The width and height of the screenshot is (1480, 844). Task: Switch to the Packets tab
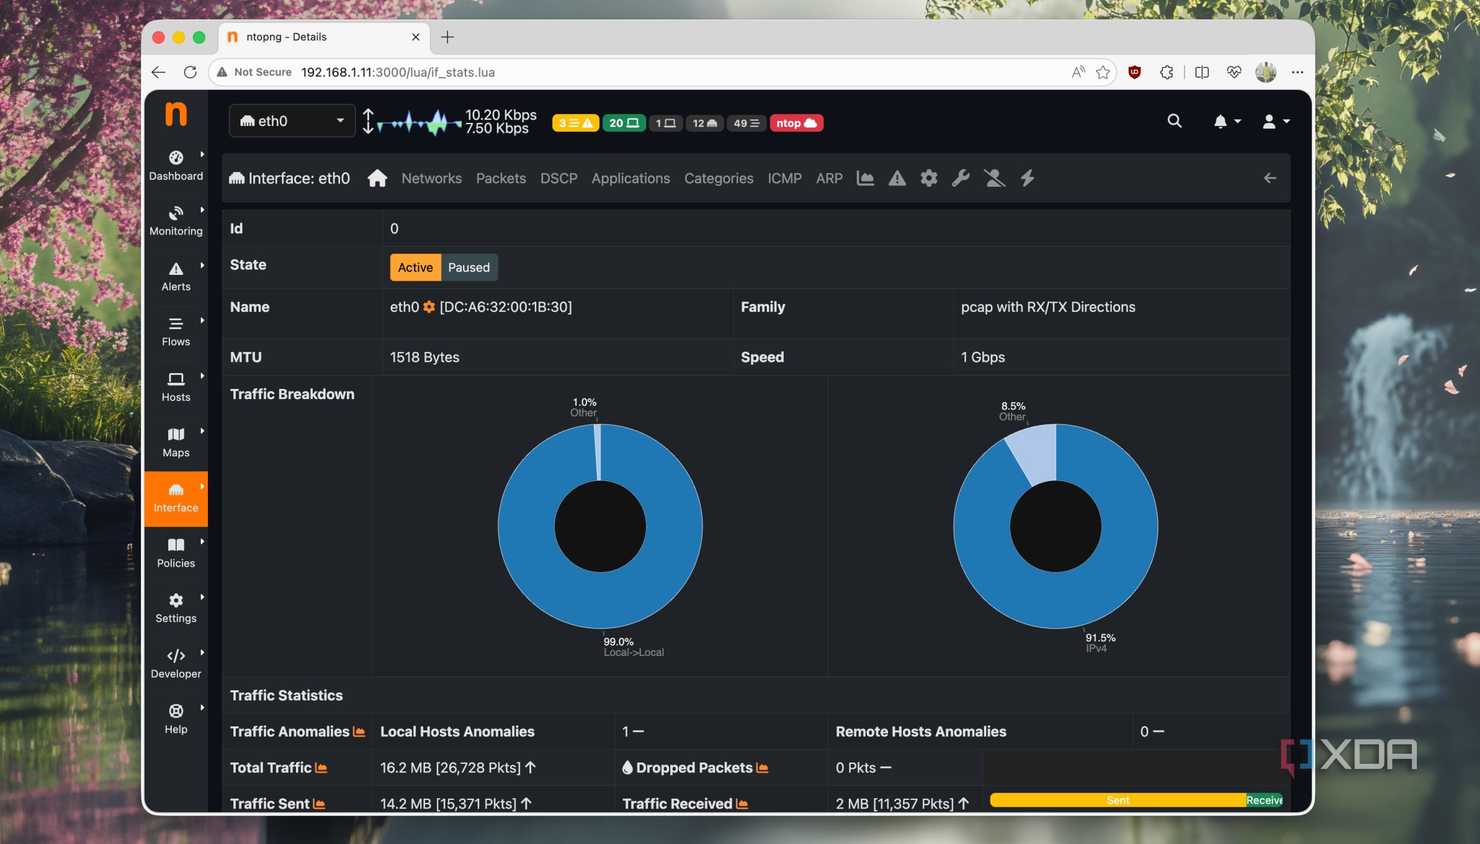pyautogui.click(x=501, y=178)
